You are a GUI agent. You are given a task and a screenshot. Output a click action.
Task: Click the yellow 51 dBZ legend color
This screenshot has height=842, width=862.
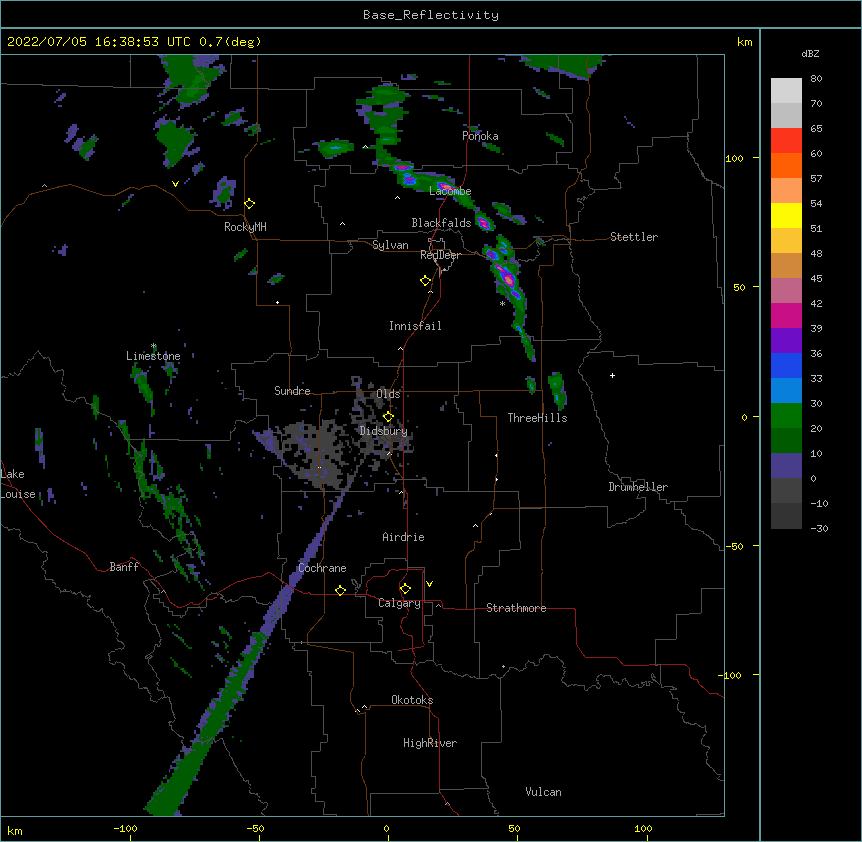786,215
